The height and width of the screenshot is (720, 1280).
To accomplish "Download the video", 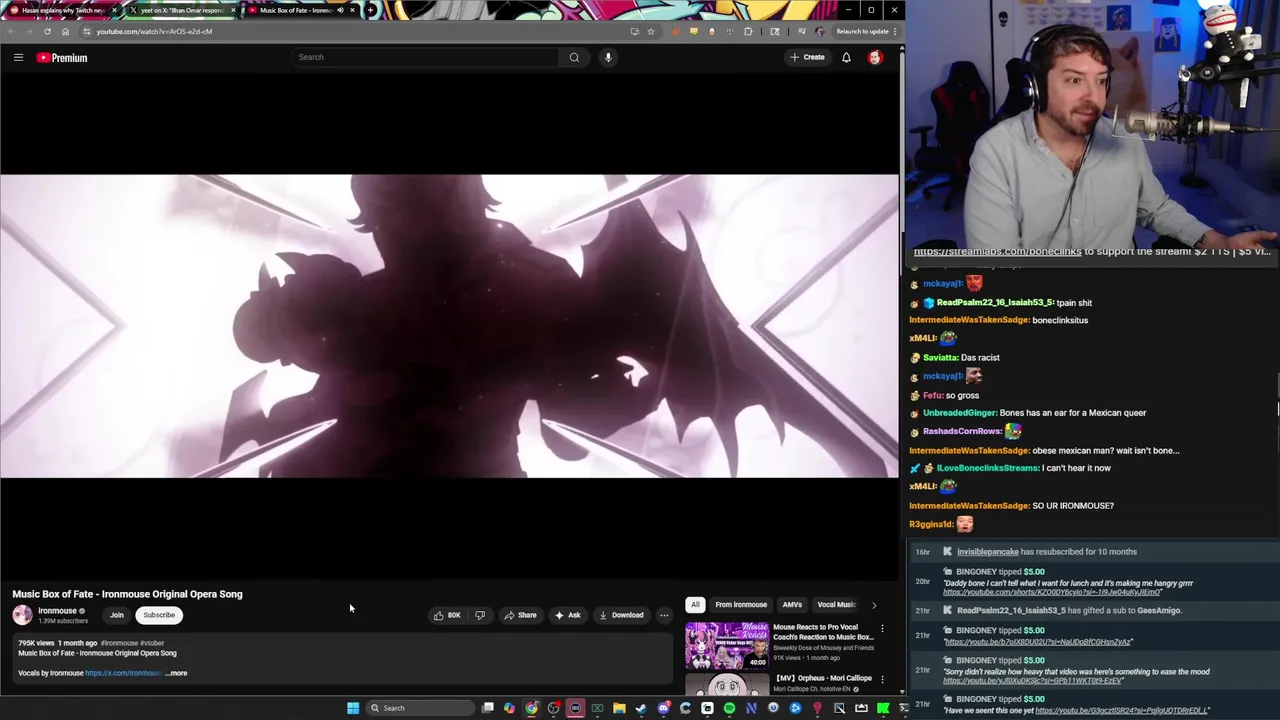I will pyautogui.click(x=621, y=615).
